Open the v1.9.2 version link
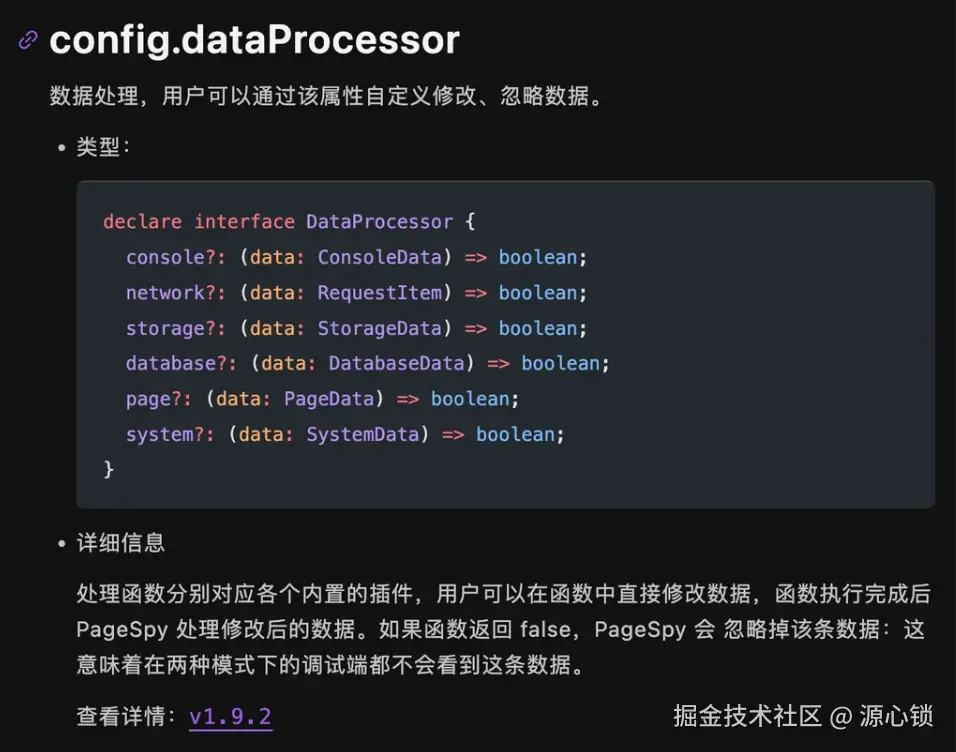The width and height of the screenshot is (956, 752). (x=230, y=717)
